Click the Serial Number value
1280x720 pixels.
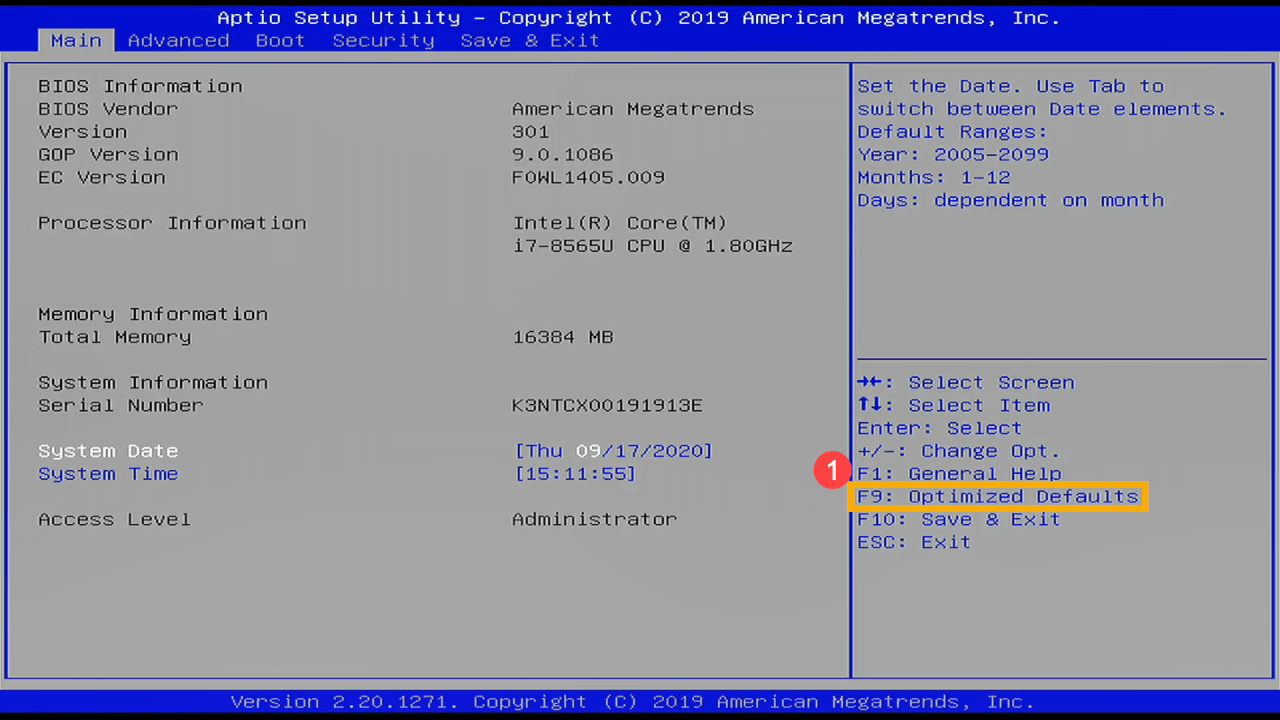click(607, 405)
